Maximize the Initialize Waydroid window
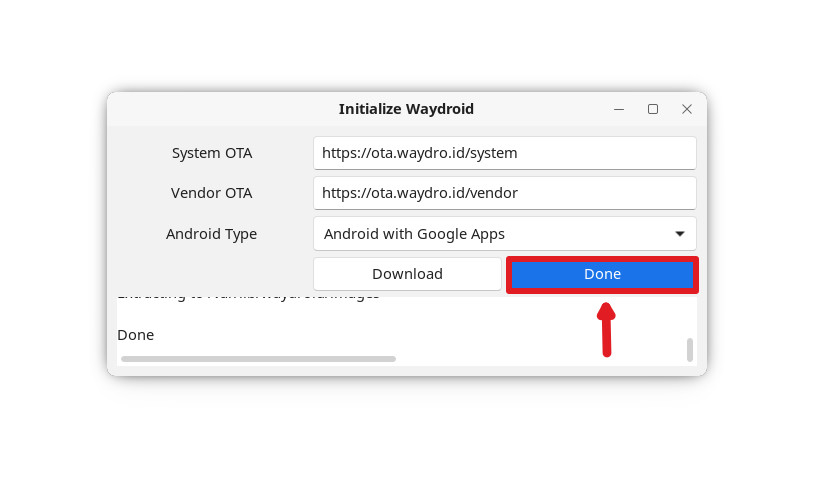The width and height of the screenshot is (814, 498). (x=653, y=109)
